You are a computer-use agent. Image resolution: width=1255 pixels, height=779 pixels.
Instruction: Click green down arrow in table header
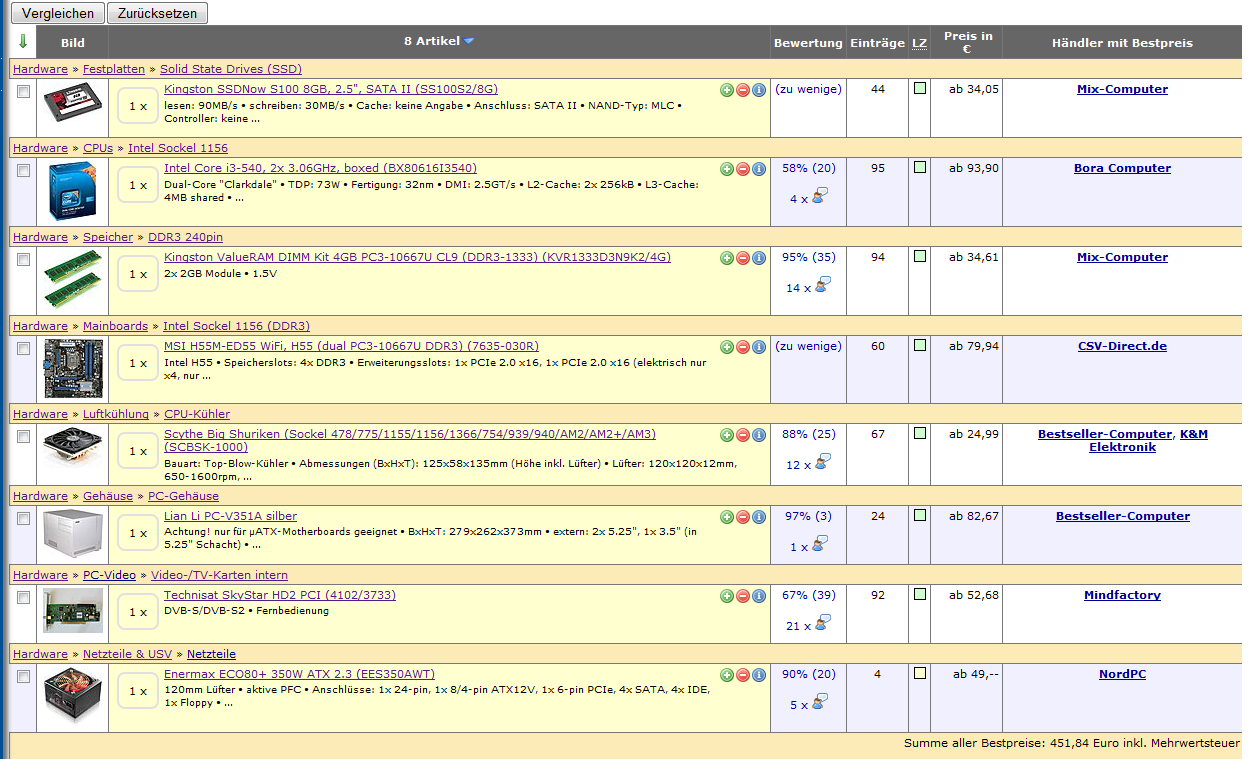point(23,42)
